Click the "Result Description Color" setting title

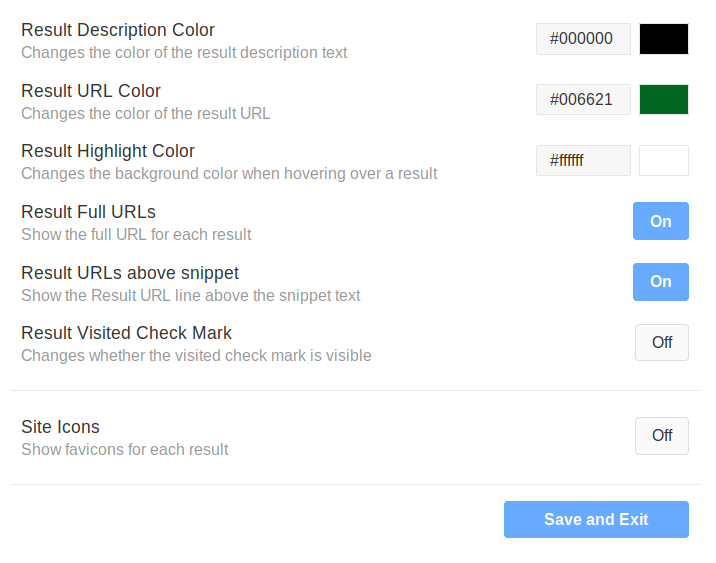[118, 30]
